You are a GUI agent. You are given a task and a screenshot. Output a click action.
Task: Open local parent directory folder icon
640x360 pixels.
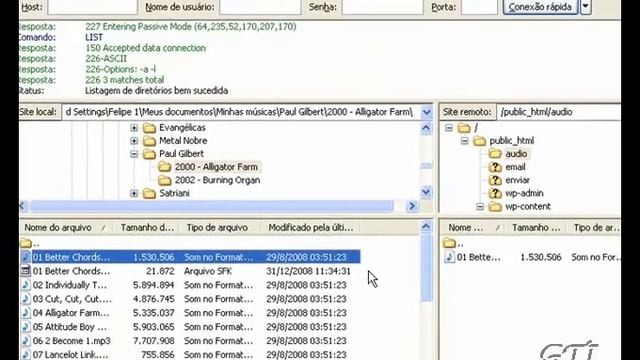click(x=26, y=243)
